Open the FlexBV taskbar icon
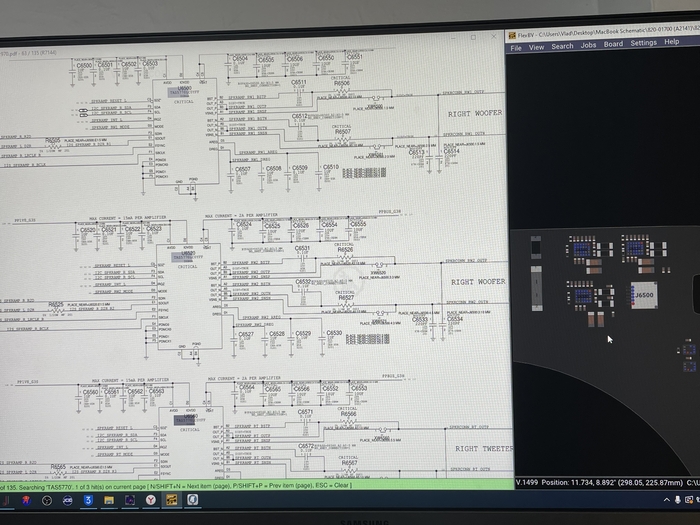Viewport: 700px width, 525px height. pyautogui.click(x=171, y=500)
